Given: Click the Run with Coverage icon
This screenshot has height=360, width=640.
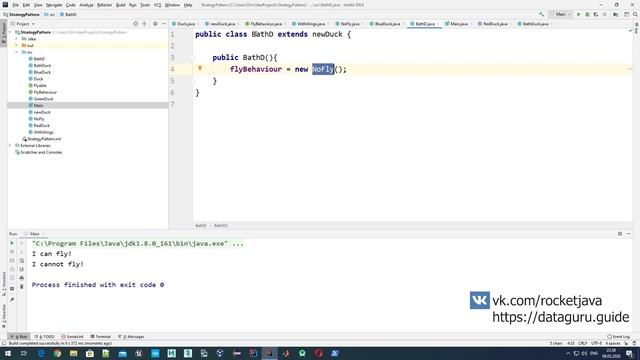Looking at the screenshot, I should 596,14.
